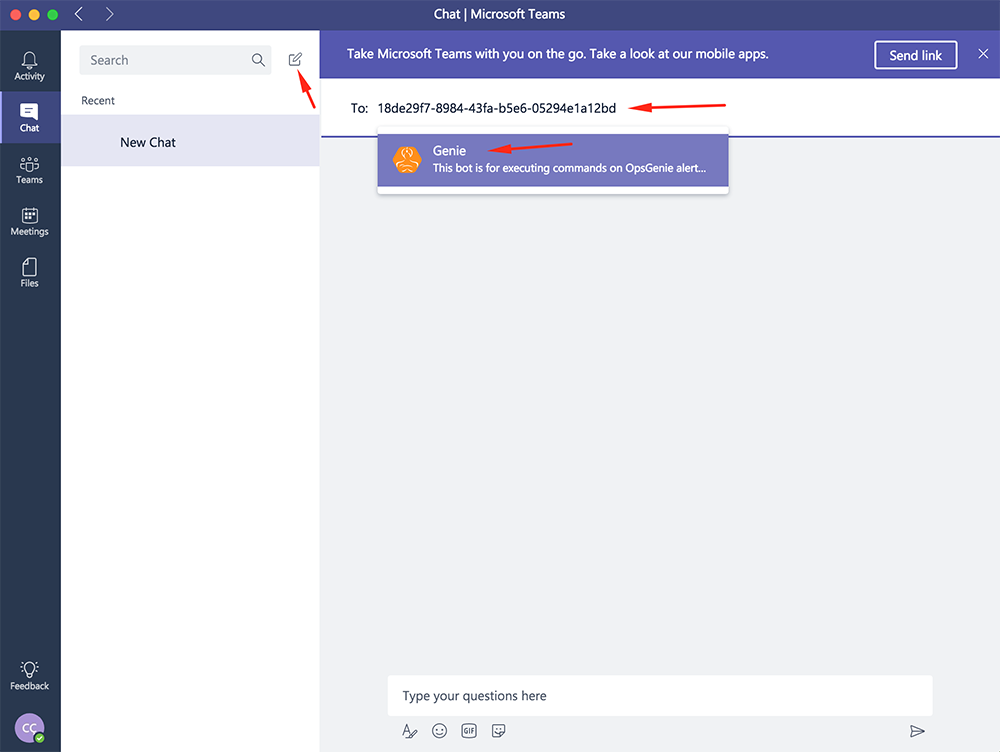Open the Meetings calendar

point(29,222)
